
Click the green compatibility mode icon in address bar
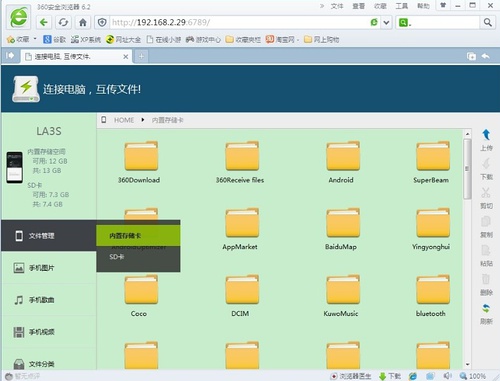[374, 22]
